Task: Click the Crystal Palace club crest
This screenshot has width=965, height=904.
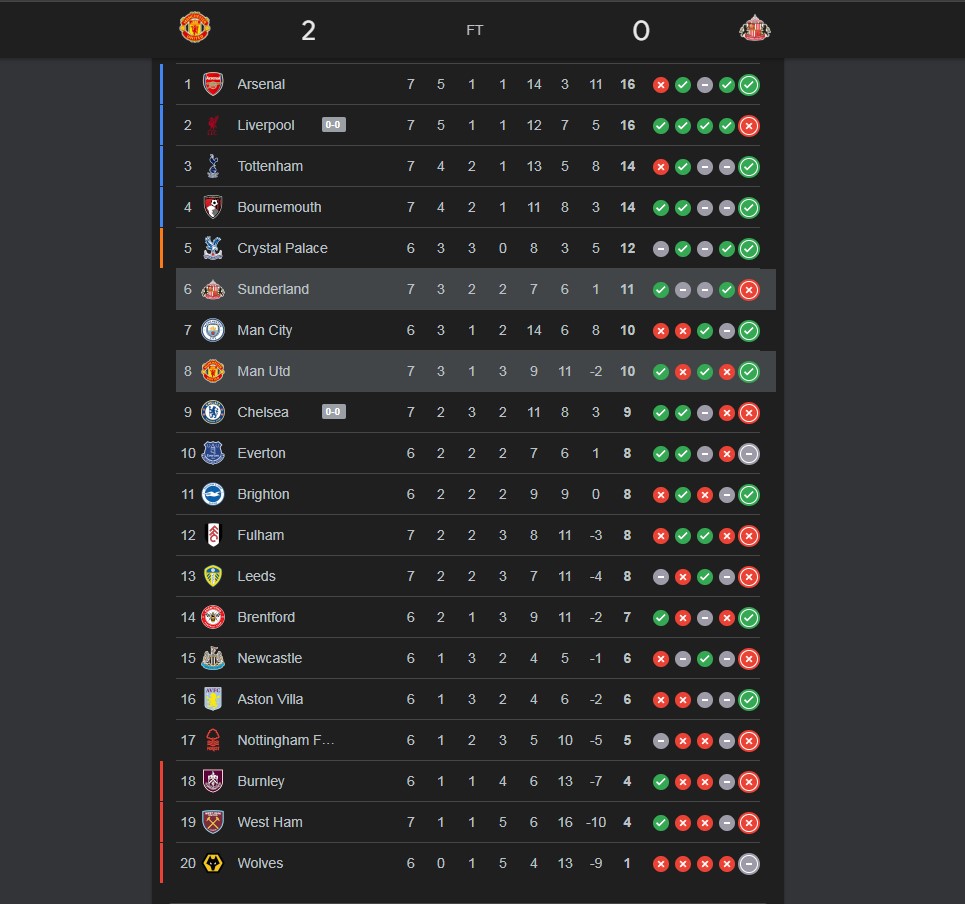Action: 213,248
